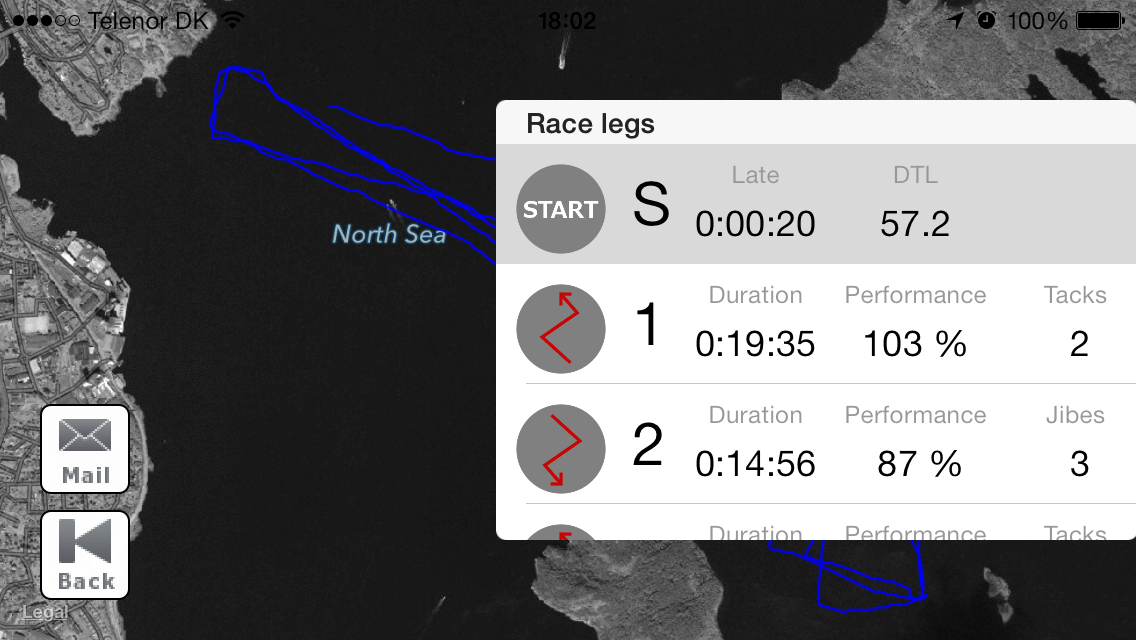The image size is (1136, 640).
Task: Tap leg 2 downwind zigzag icon
Action: pyautogui.click(x=561, y=449)
